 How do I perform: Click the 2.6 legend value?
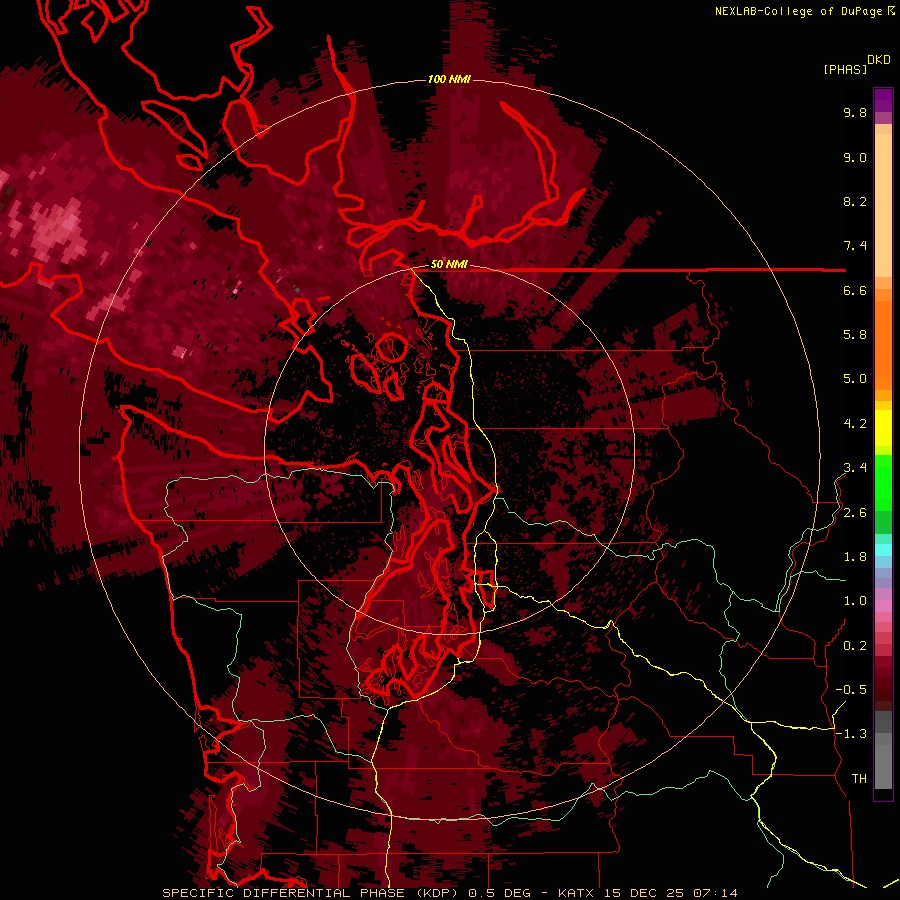pos(855,513)
